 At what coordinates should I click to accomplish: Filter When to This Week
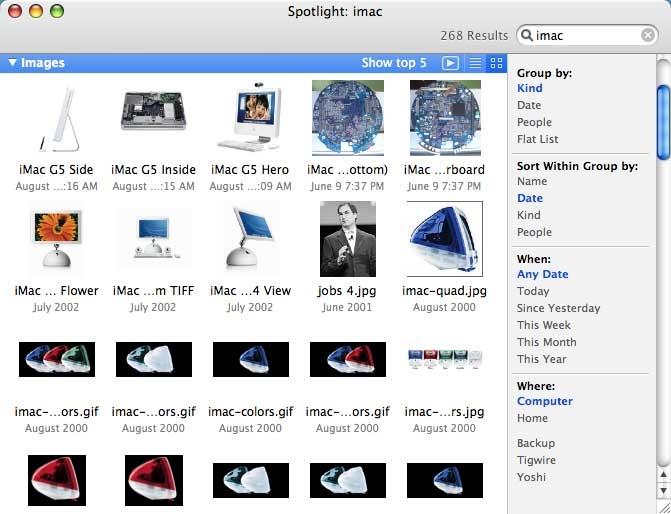543,325
